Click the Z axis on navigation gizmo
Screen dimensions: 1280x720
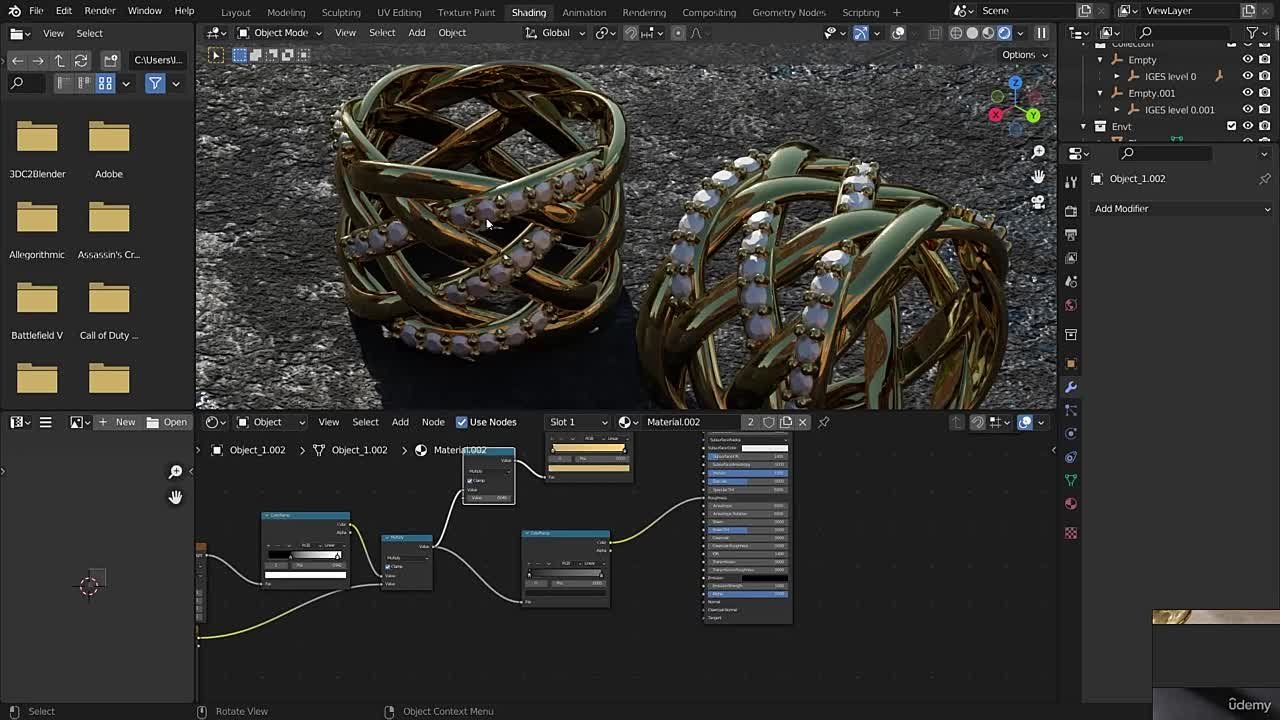click(1015, 83)
